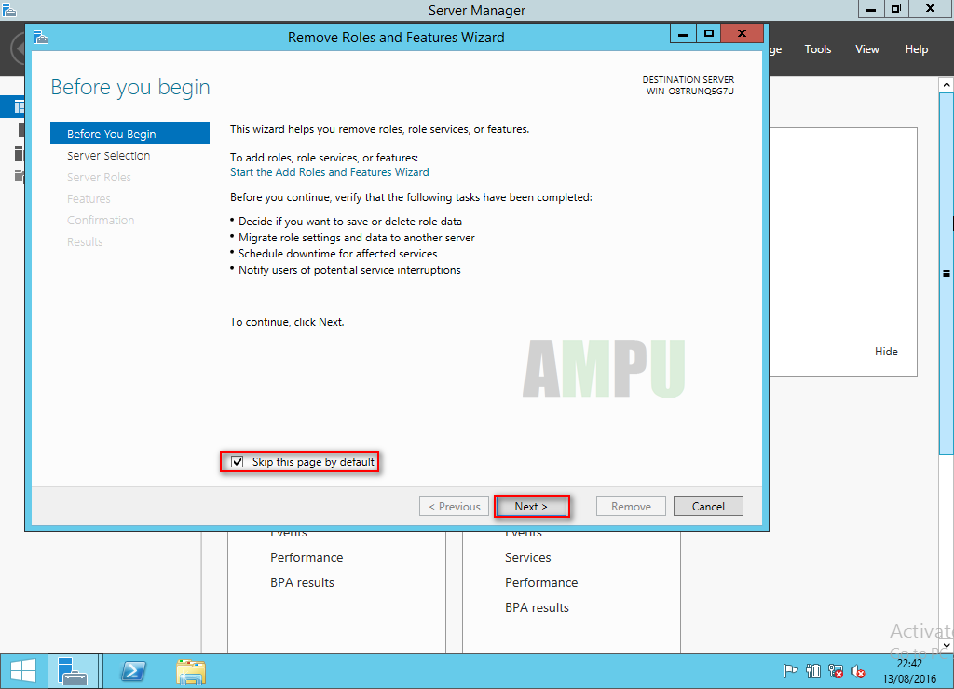The width and height of the screenshot is (954, 689).
Task: Open the BPA results link
Action: pos(302,582)
